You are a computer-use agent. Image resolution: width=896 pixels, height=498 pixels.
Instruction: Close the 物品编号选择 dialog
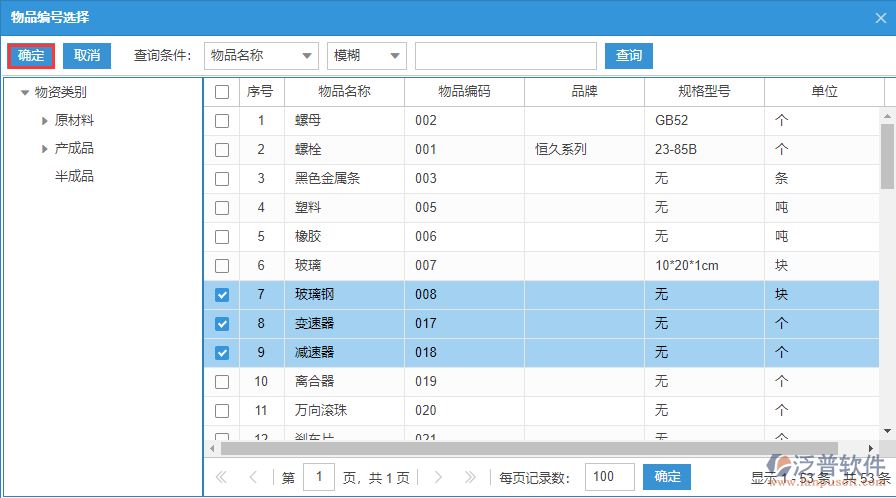pyautogui.click(x=881, y=18)
